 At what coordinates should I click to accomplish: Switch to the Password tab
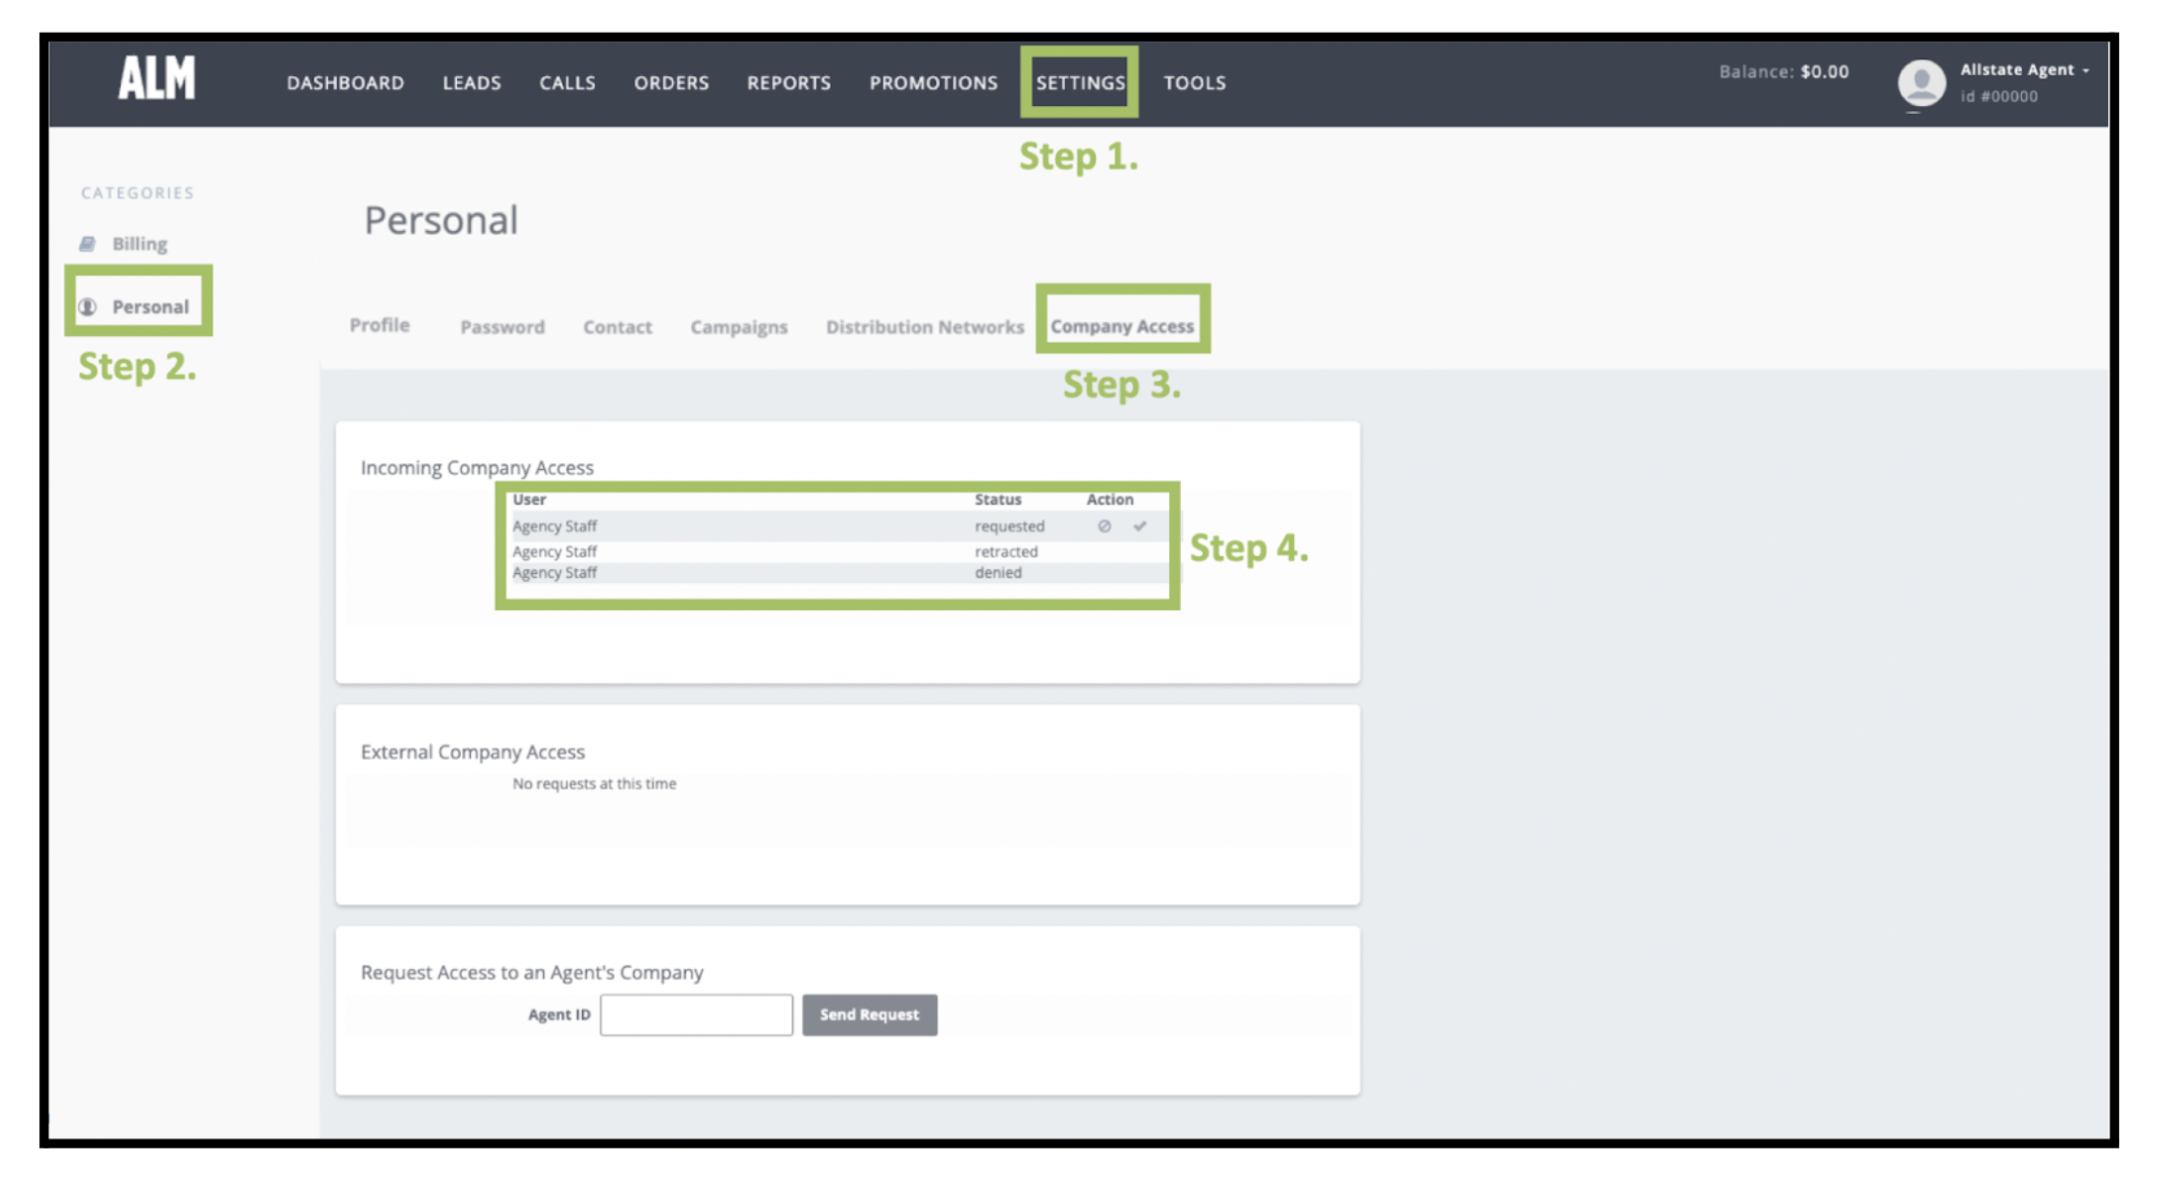(502, 327)
